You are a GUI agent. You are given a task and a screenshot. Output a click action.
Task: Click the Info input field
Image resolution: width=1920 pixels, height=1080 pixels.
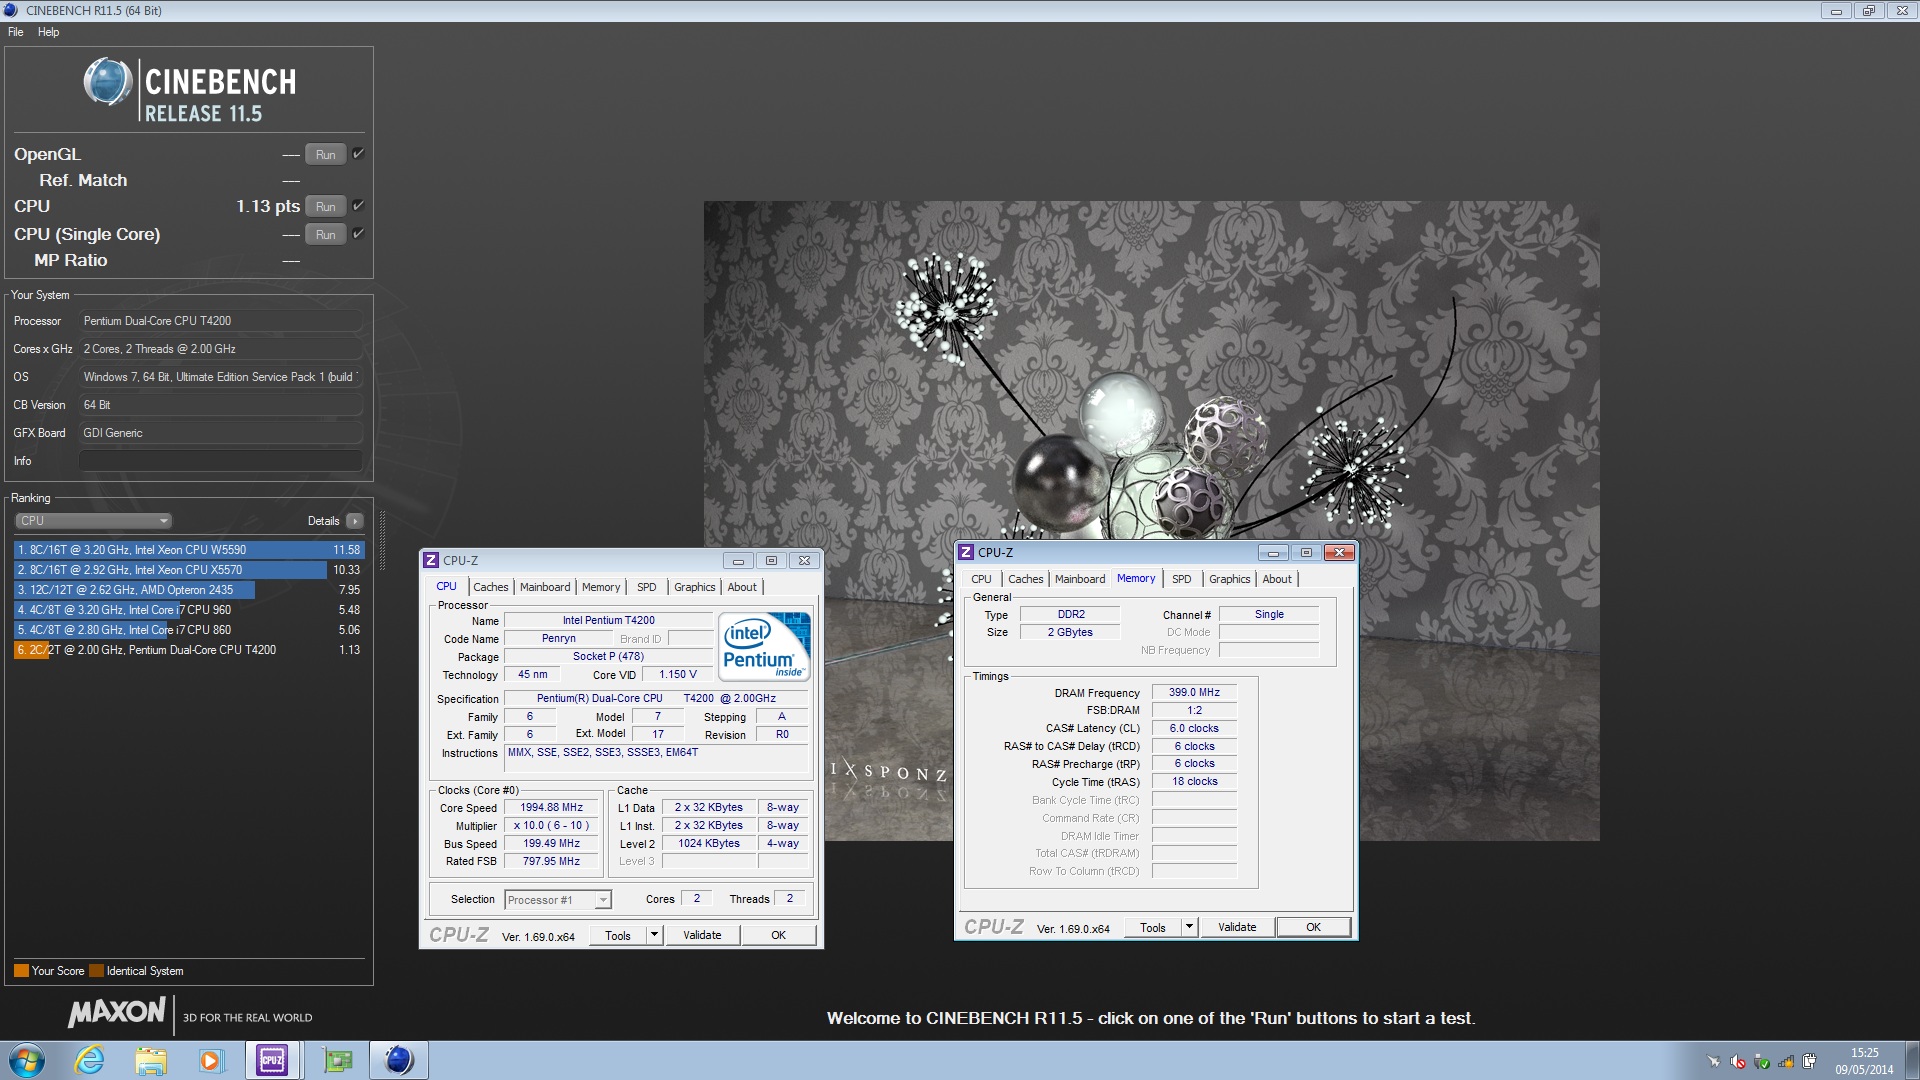click(220, 461)
